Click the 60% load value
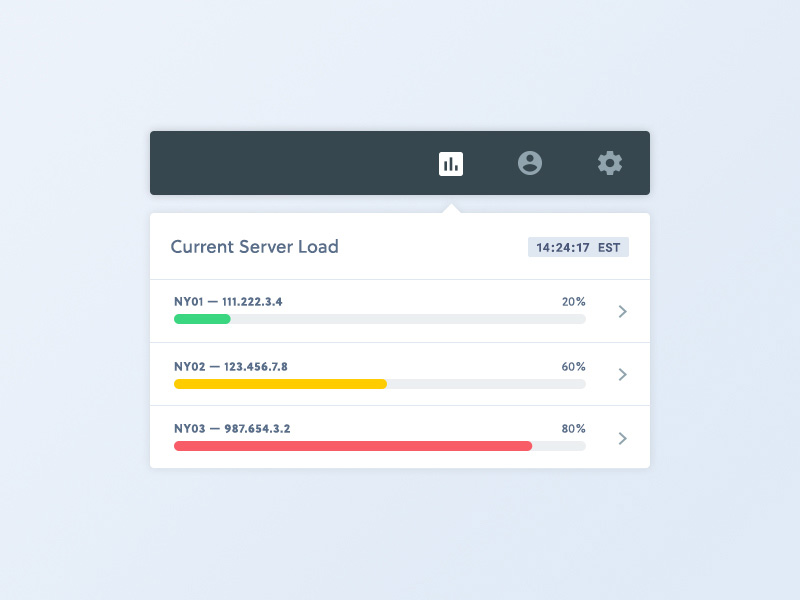 (x=573, y=366)
